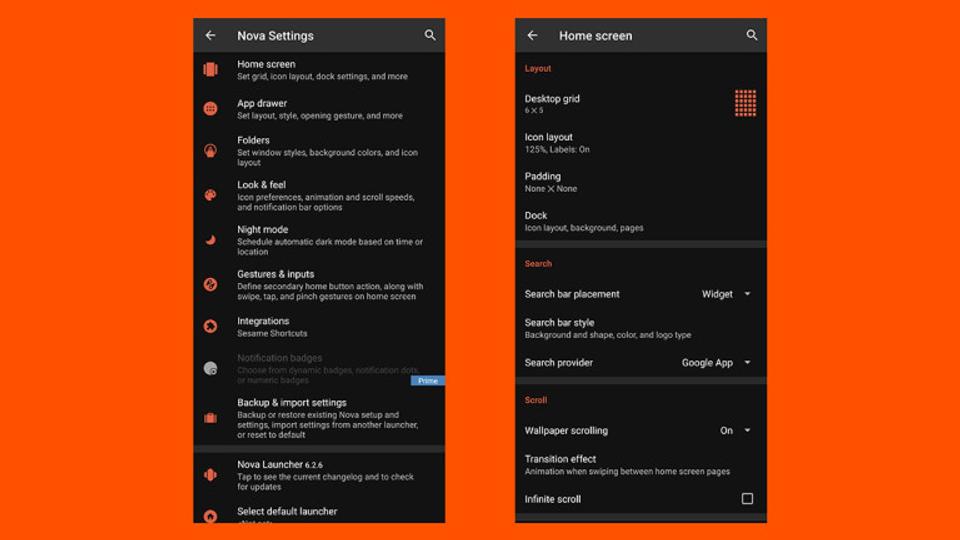The height and width of the screenshot is (540, 960).
Task: Click the Look & feel palette icon
Action: (x=211, y=195)
